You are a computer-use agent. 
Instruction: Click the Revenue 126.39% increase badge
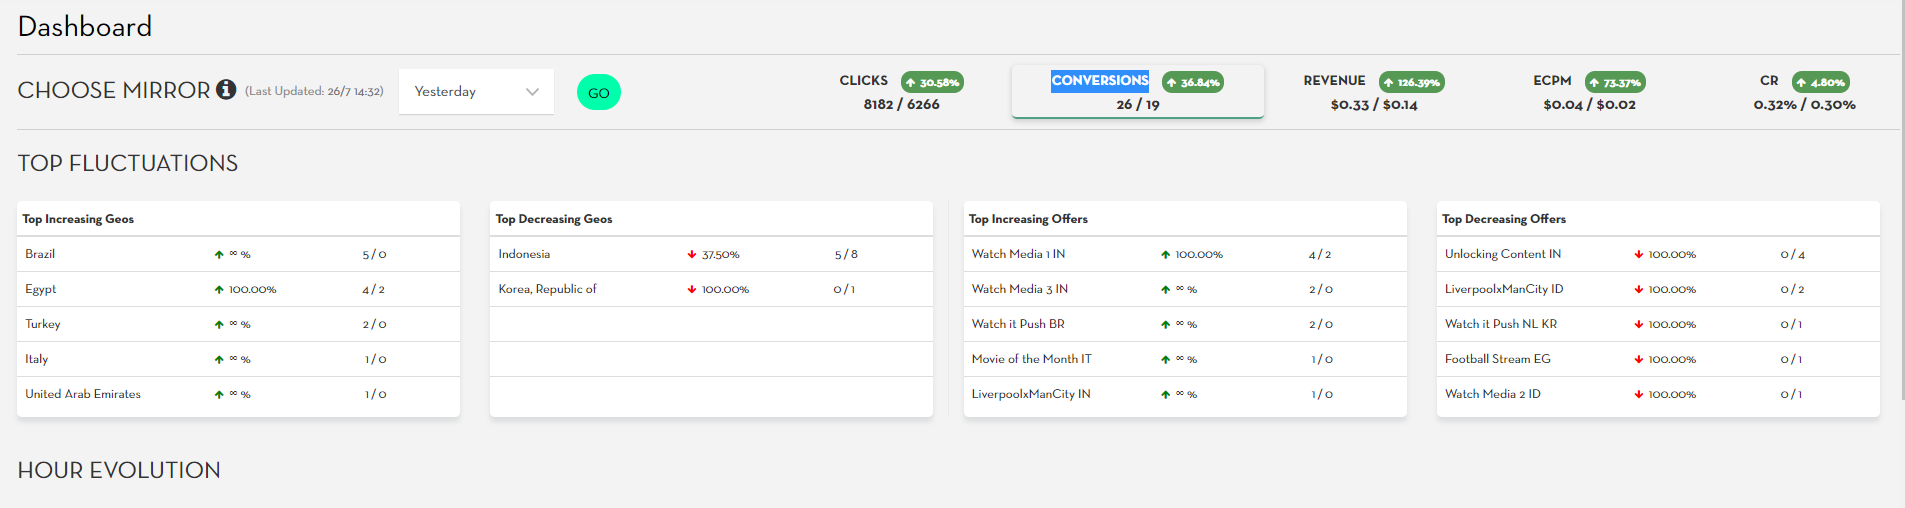point(1411,82)
